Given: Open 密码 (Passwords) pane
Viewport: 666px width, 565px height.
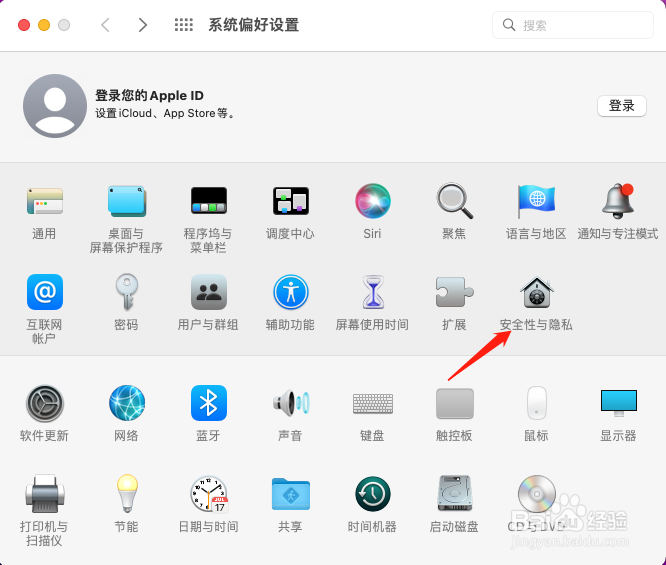Looking at the screenshot, I should [127, 292].
